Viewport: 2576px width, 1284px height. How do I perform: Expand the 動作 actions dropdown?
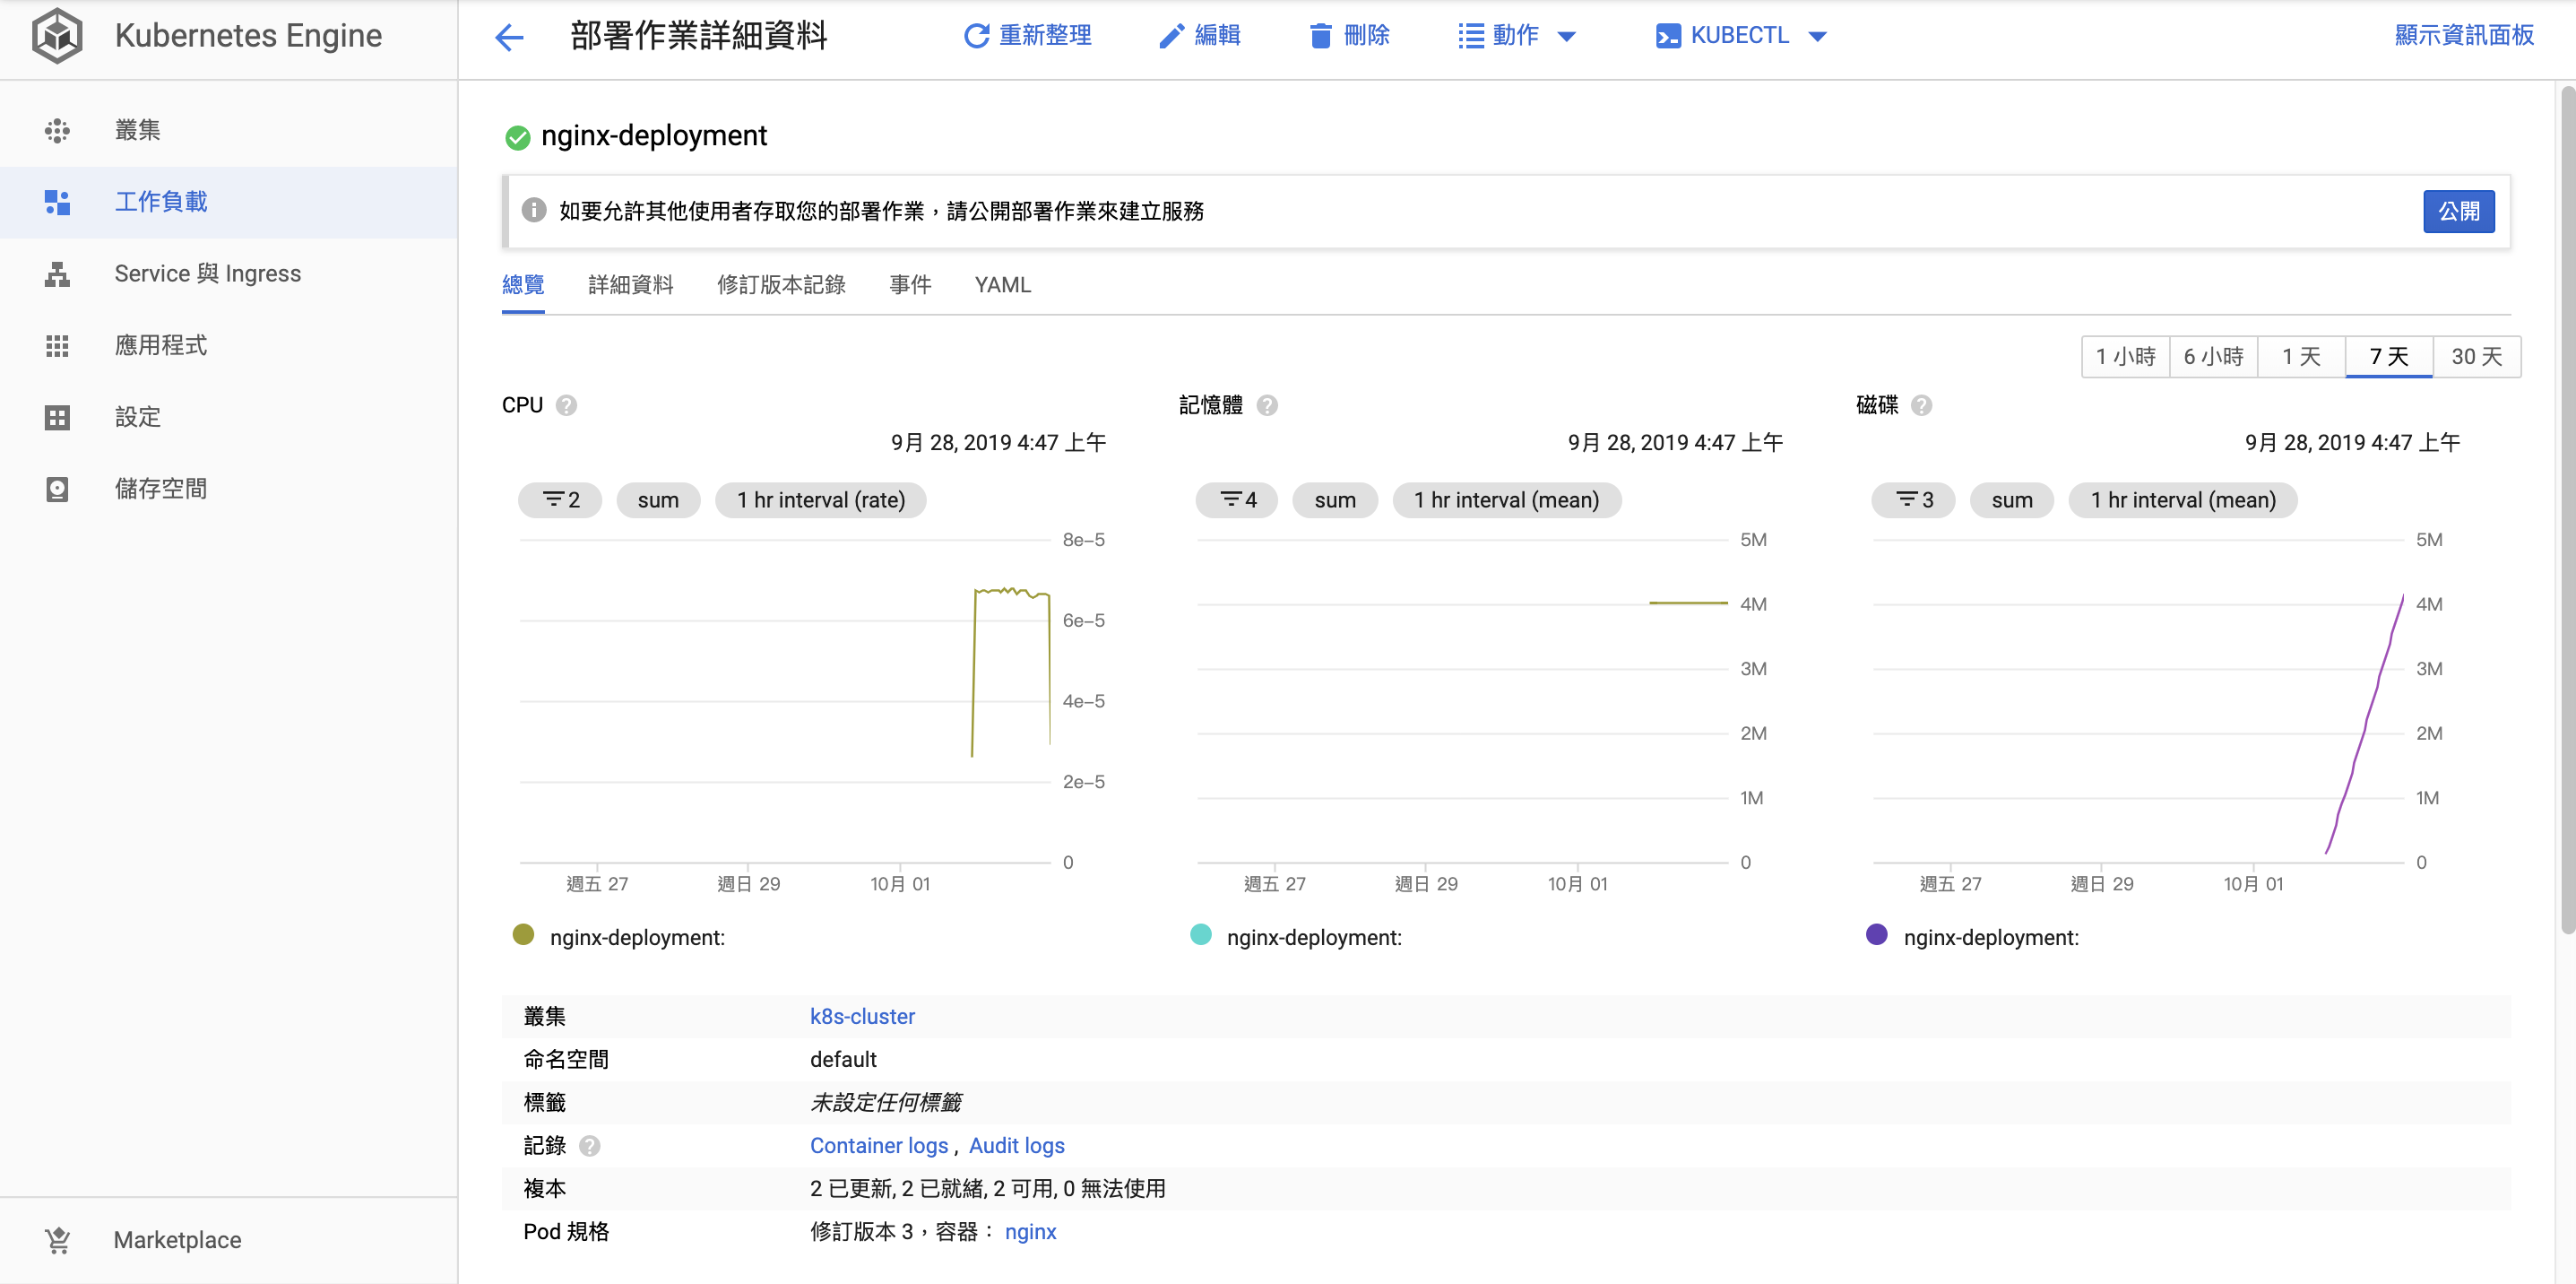pyautogui.click(x=1516, y=36)
